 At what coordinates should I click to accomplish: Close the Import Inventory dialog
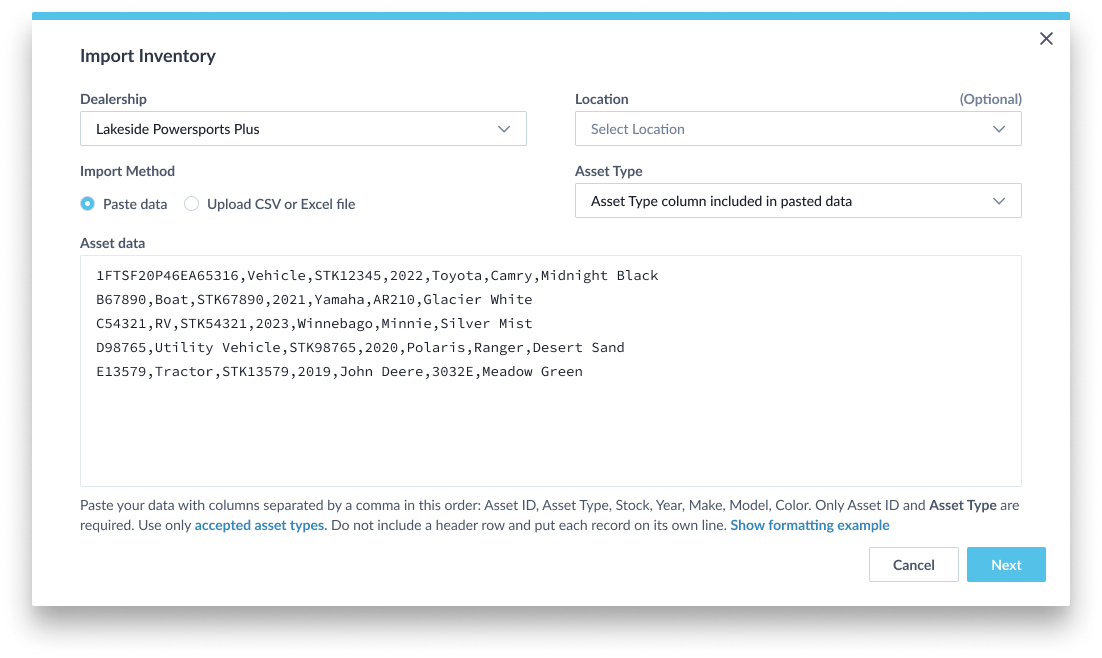click(1046, 39)
